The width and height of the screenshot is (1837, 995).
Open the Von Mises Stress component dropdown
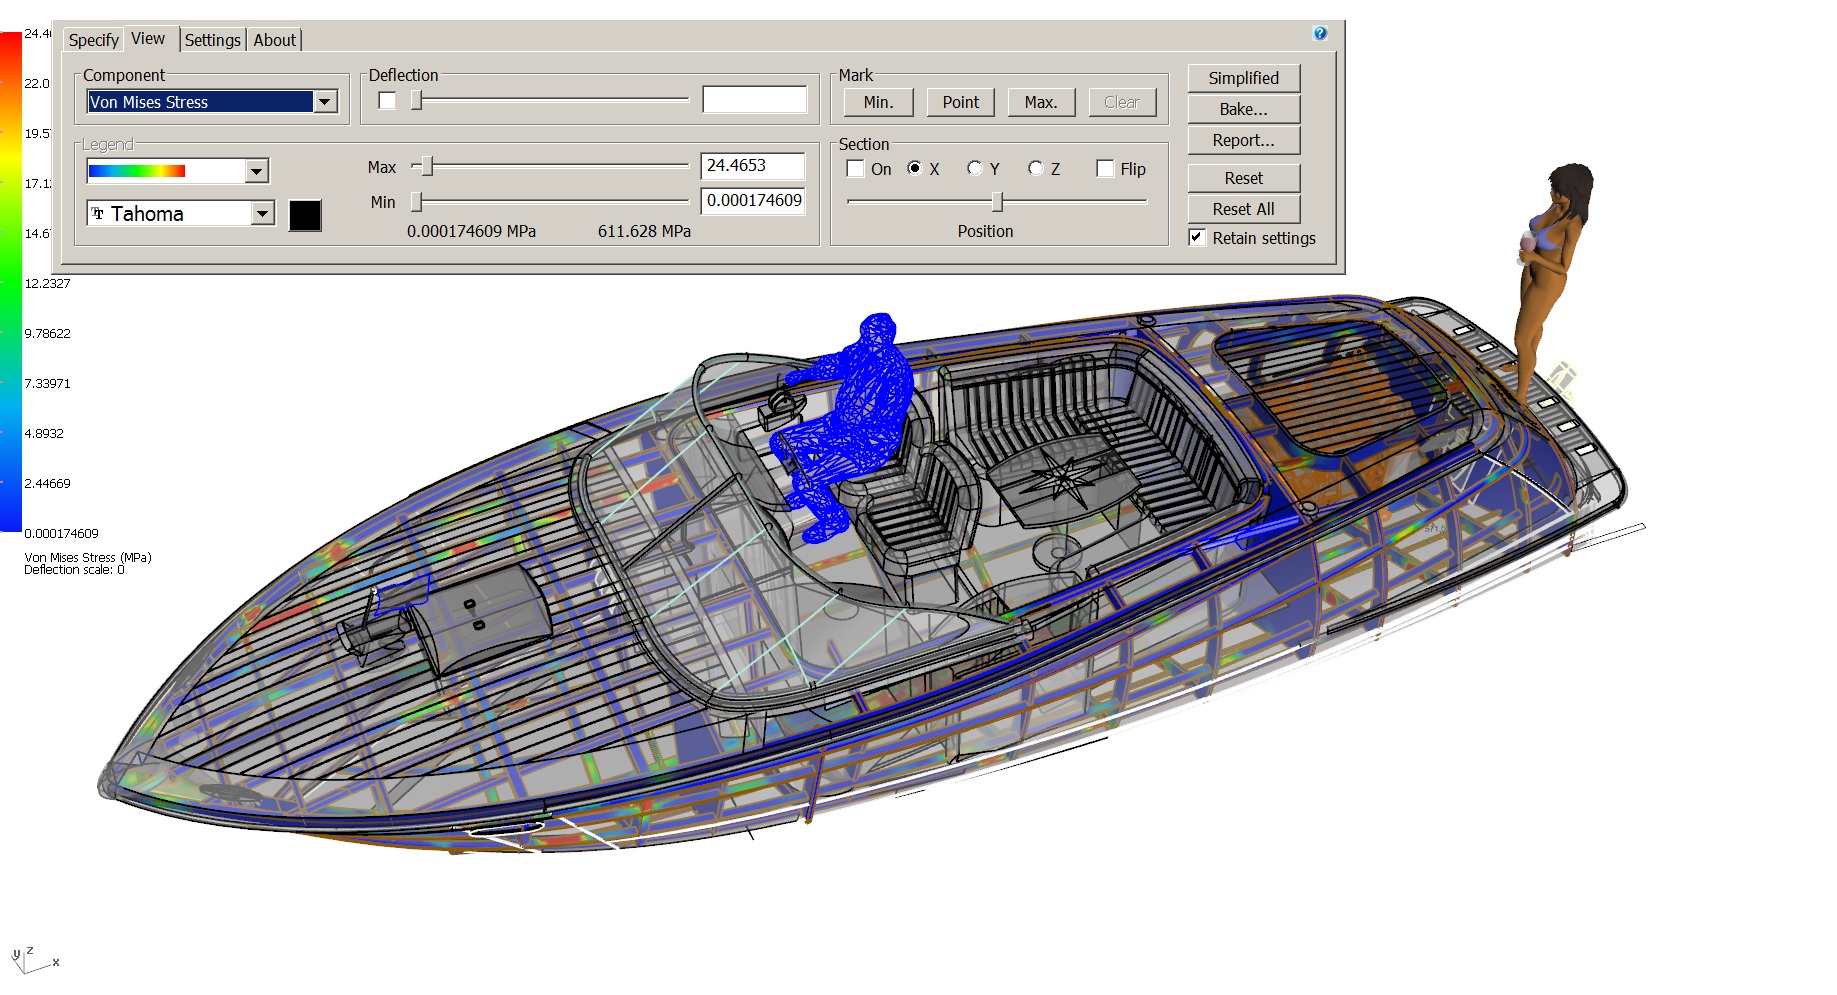point(325,102)
